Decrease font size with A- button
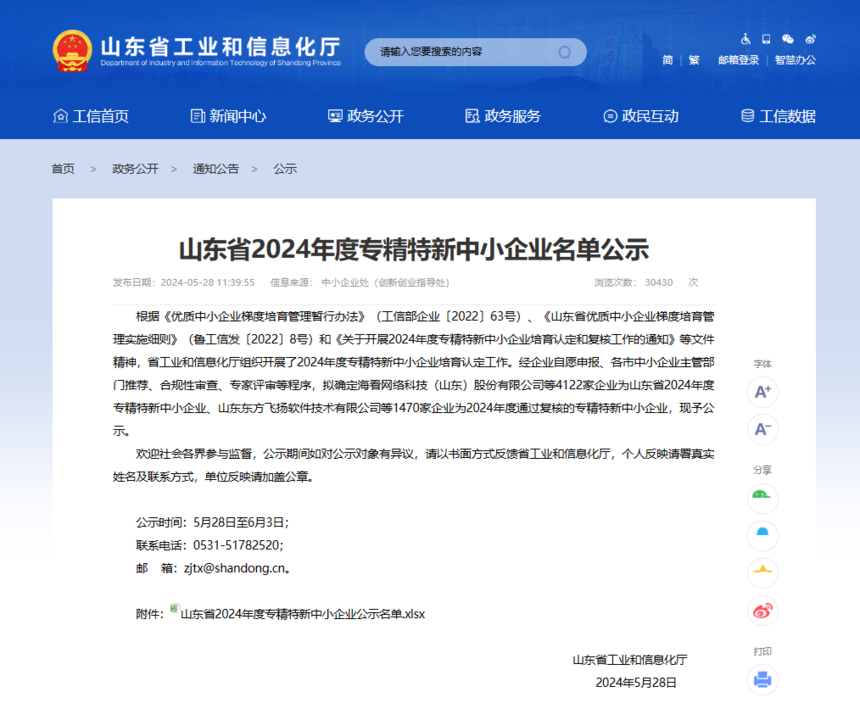860x720 pixels. (762, 429)
